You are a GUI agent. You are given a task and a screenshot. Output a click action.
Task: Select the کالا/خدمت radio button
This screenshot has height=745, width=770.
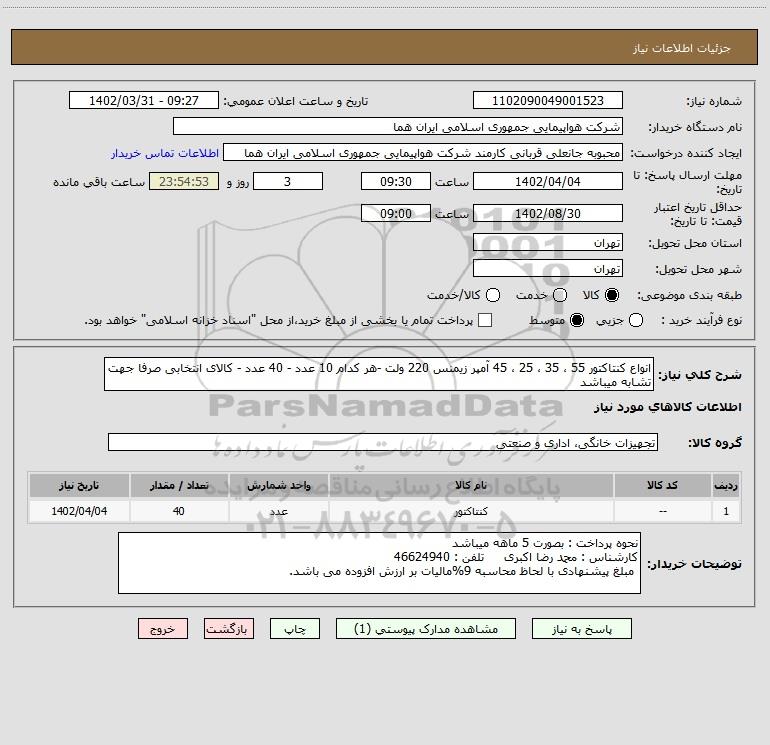tap(493, 295)
